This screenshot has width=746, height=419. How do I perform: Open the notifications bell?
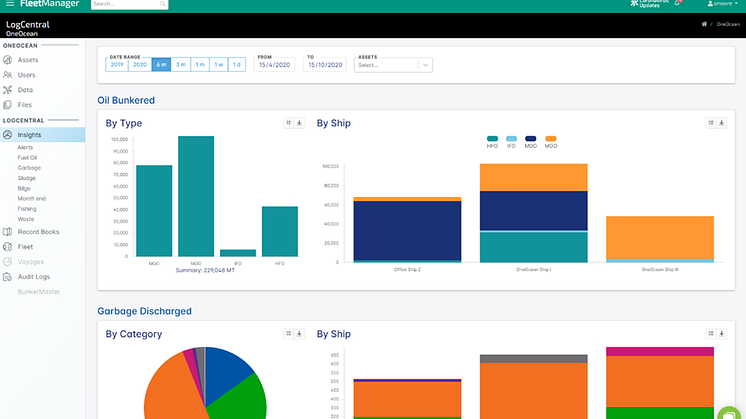(x=677, y=3)
